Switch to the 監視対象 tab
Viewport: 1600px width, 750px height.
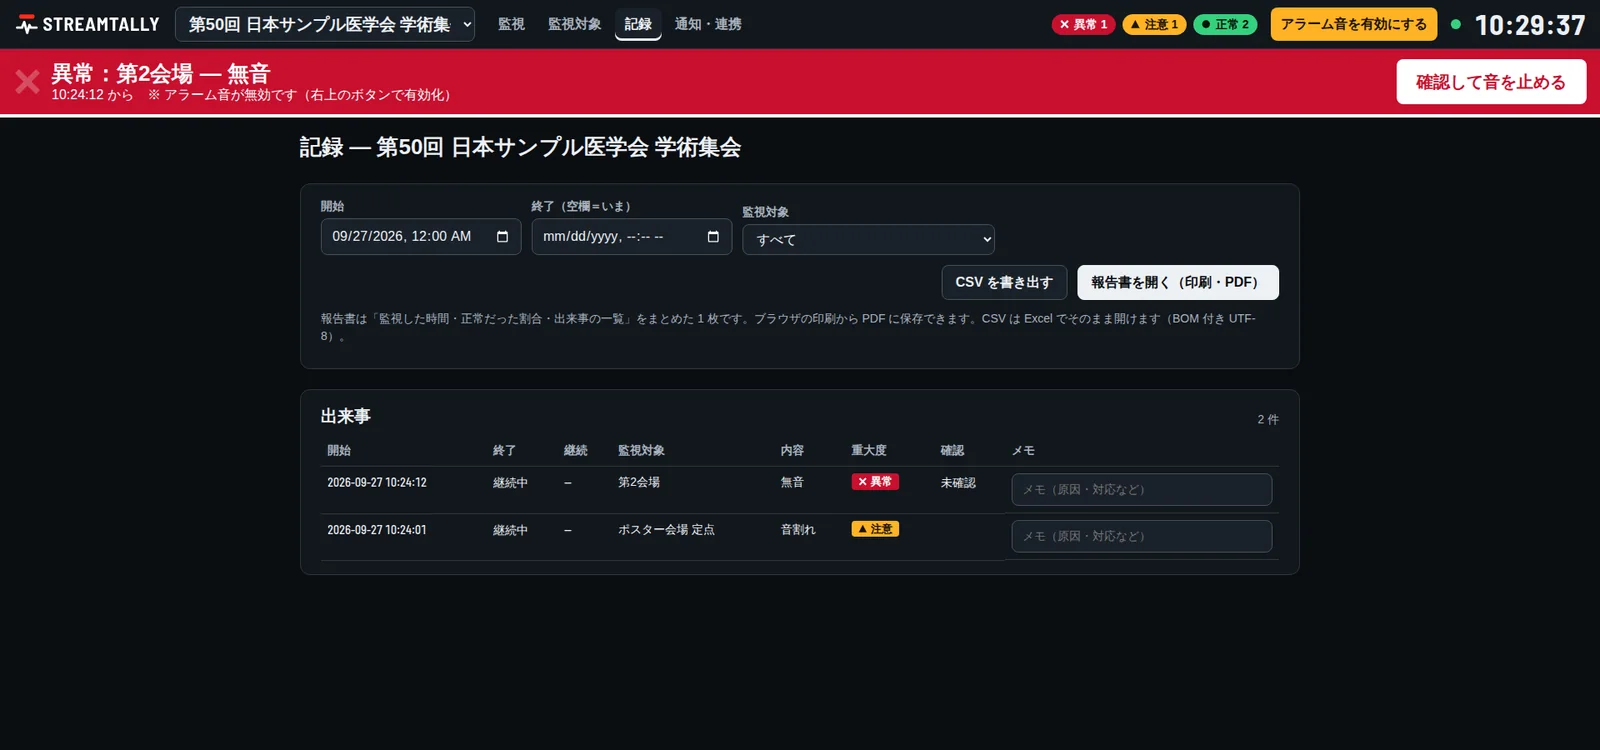[574, 24]
